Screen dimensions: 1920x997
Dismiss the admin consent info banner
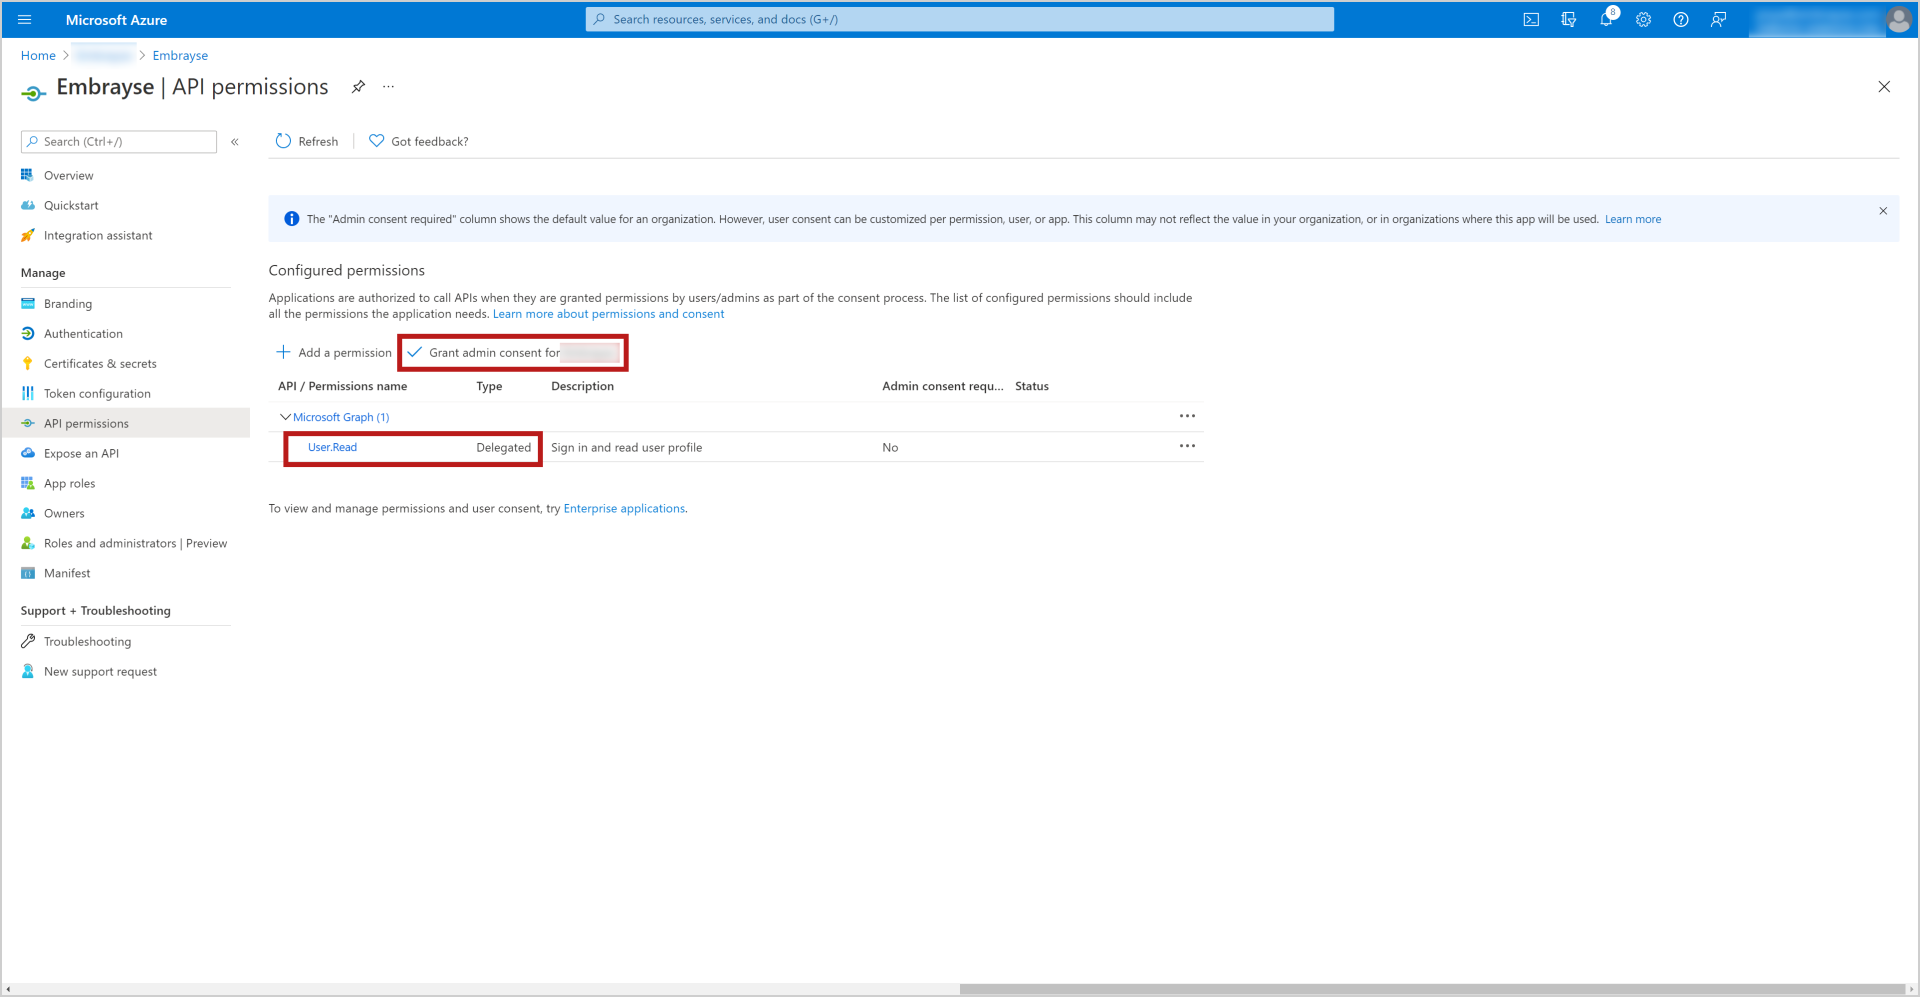(1883, 211)
